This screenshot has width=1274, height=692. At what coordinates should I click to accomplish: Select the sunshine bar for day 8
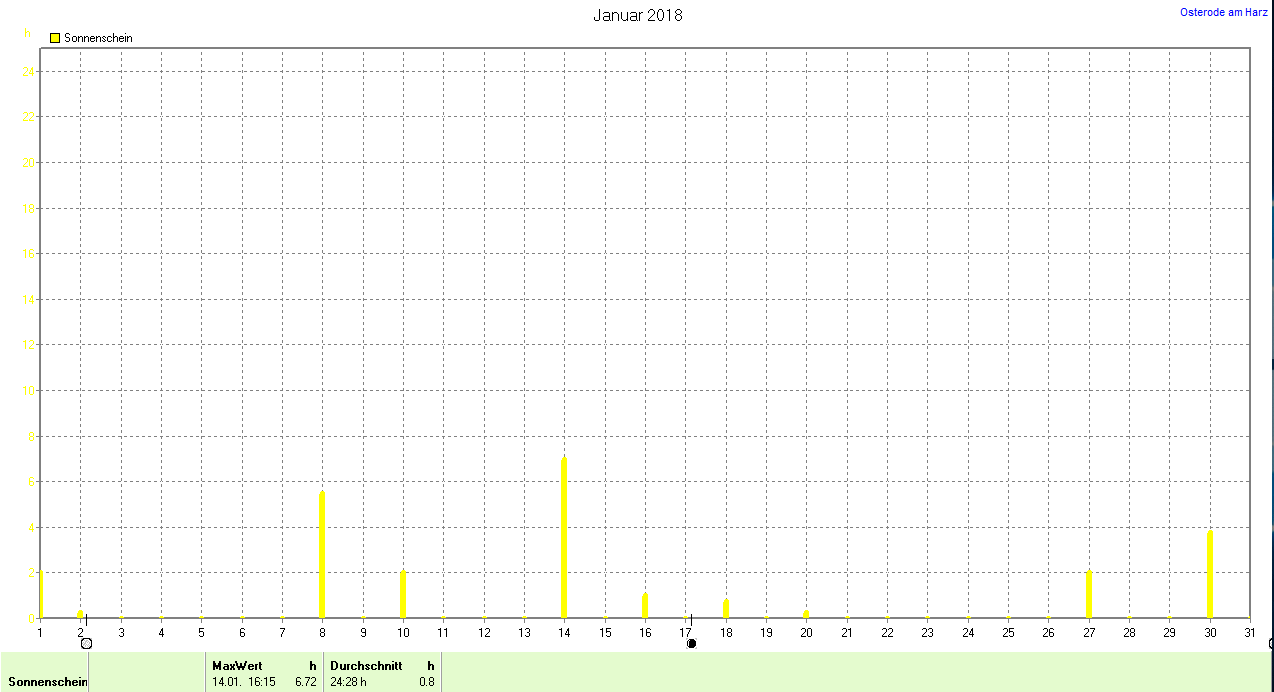pos(322,554)
